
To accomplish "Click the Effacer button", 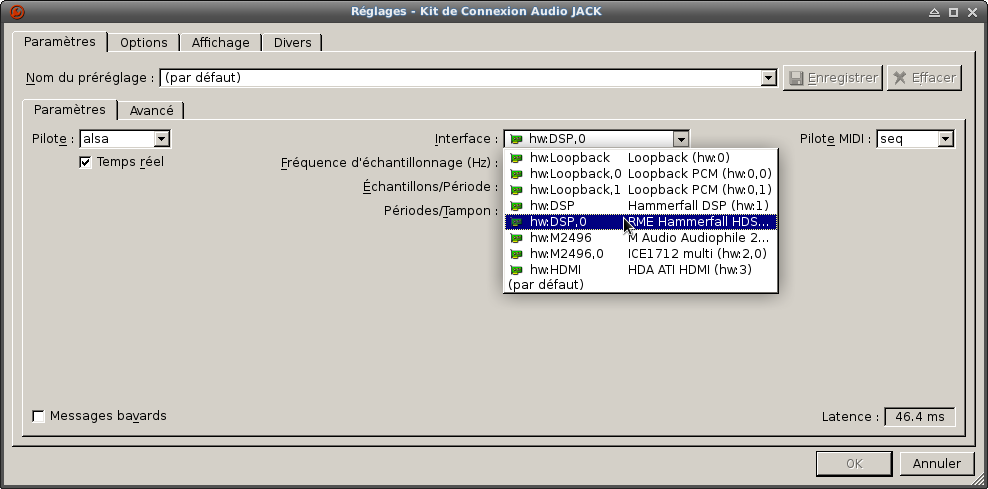I will pos(924,78).
